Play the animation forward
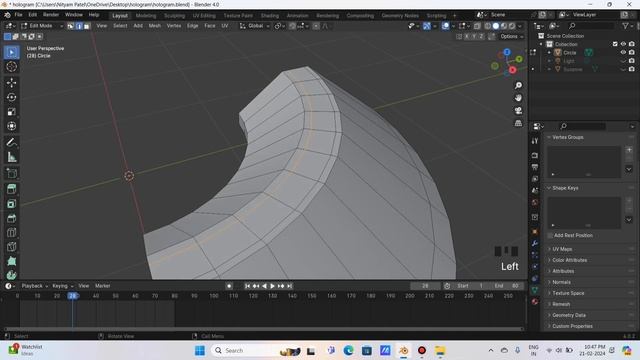The height and width of the screenshot is (360, 640). click(273, 286)
